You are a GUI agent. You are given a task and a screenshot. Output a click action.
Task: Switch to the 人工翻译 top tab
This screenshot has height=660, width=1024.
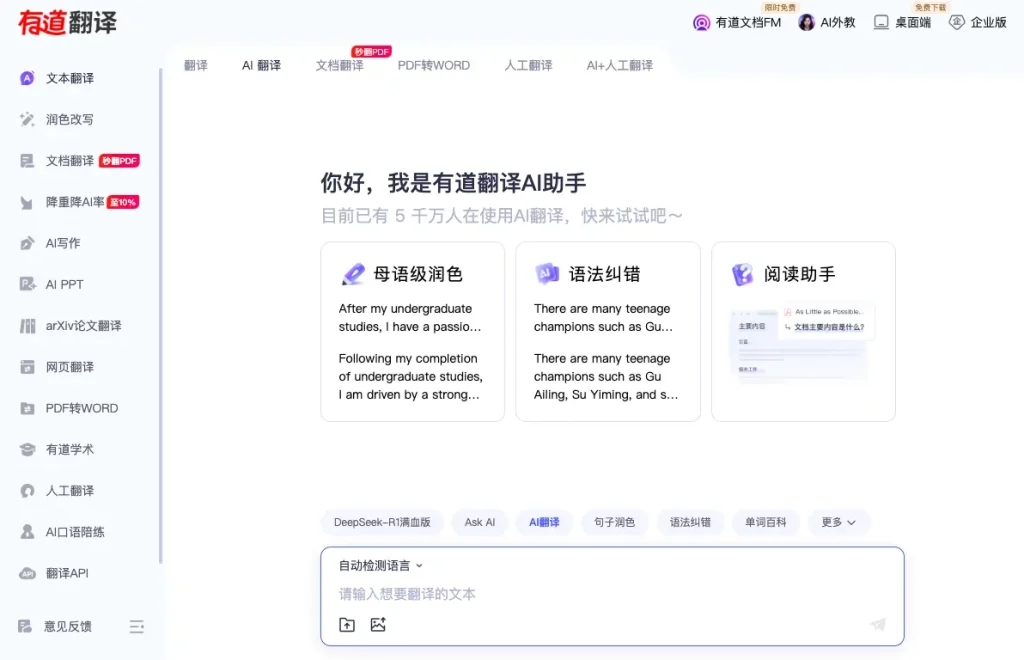(x=528, y=65)
